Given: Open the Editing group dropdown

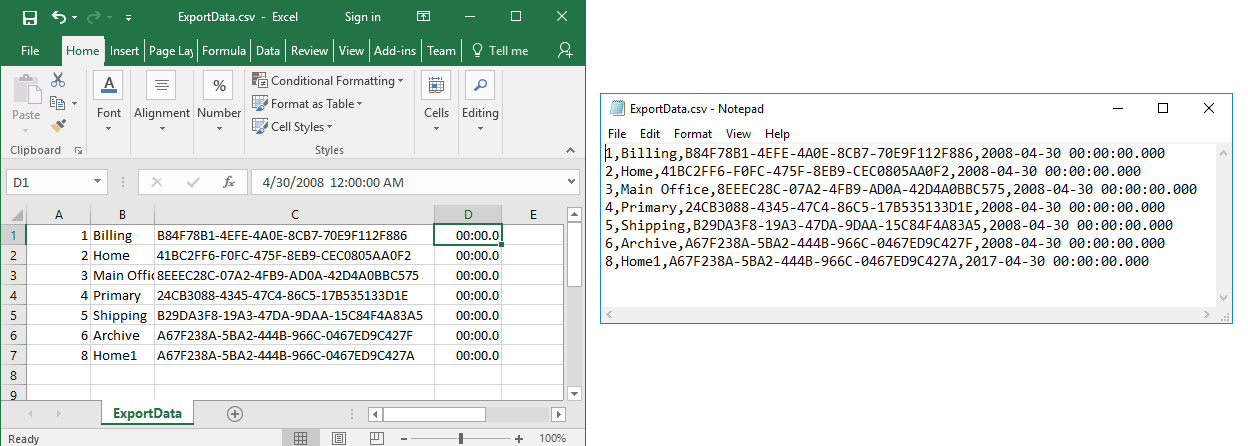Looking at the screenshot, I should [x=480, y=103].
